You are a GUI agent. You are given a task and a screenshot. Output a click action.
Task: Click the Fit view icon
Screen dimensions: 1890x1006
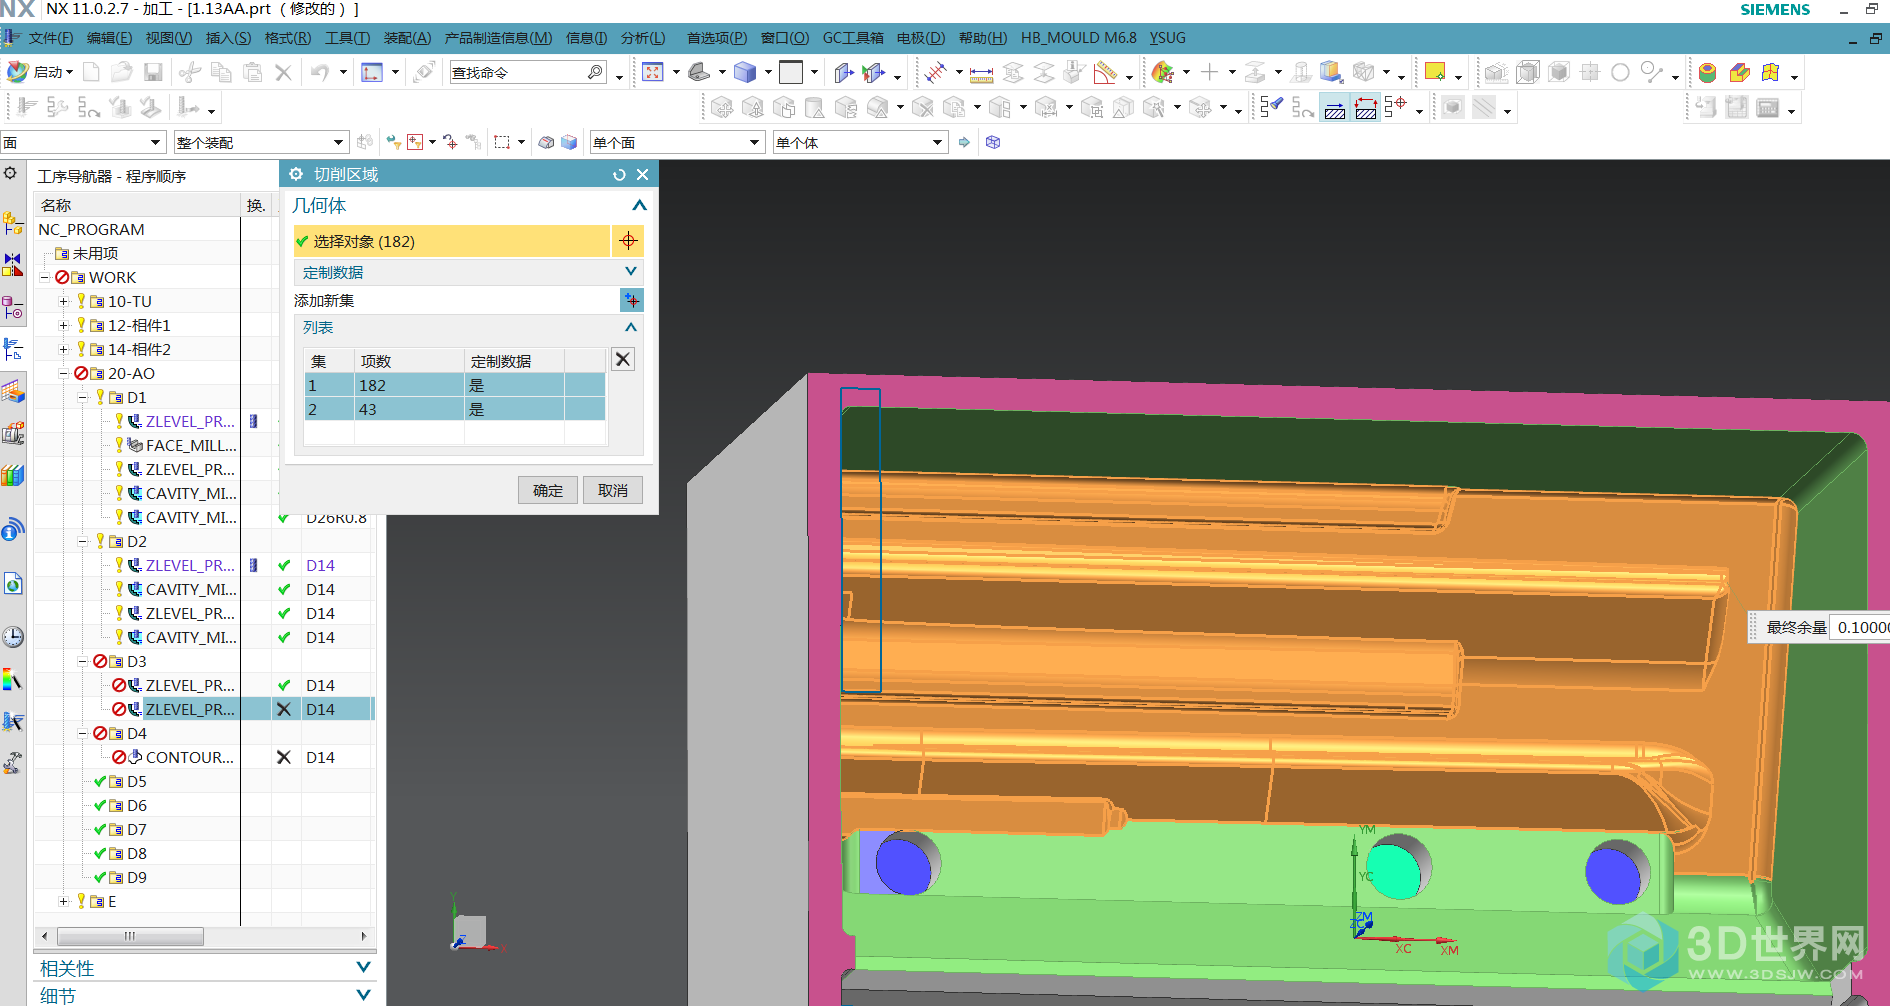(x=653, y=72)
